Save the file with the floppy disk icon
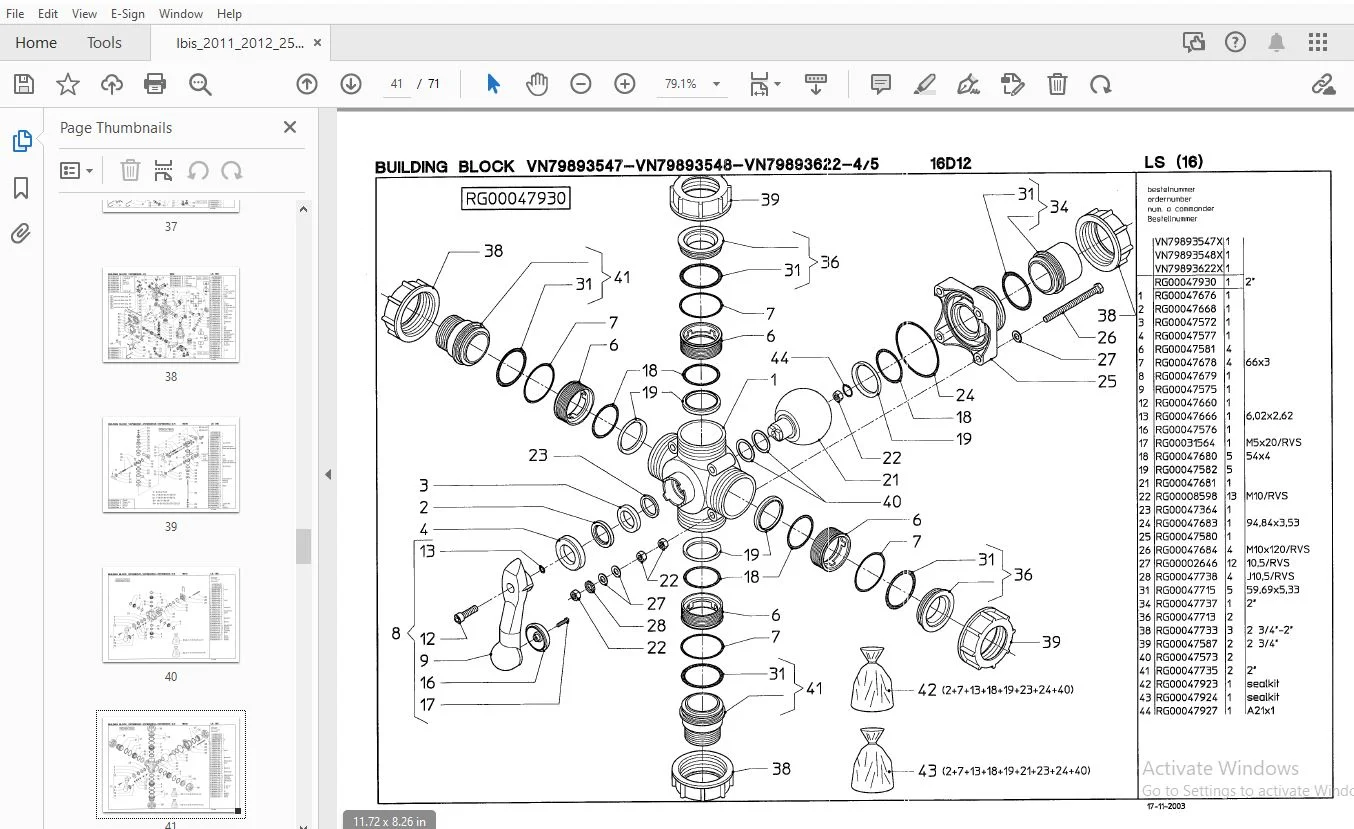Image resolution: width=1354 pixels, height=829 pixels. point(23,84)
